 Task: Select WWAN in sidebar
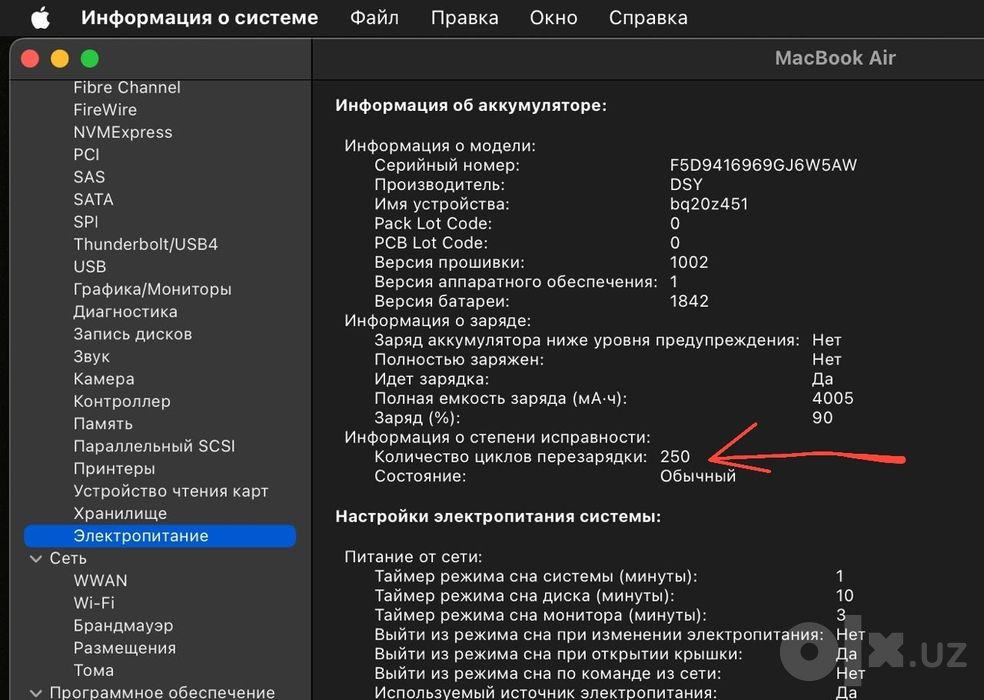click(x=100, y=581)
